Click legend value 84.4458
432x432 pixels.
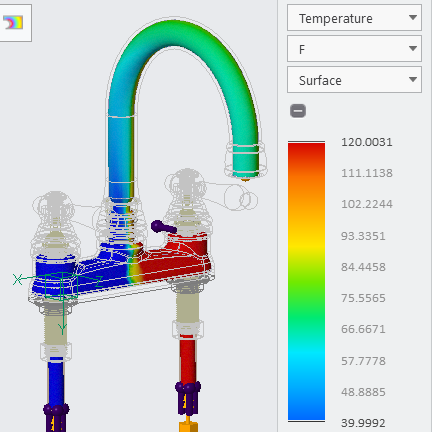pos(363,267)
